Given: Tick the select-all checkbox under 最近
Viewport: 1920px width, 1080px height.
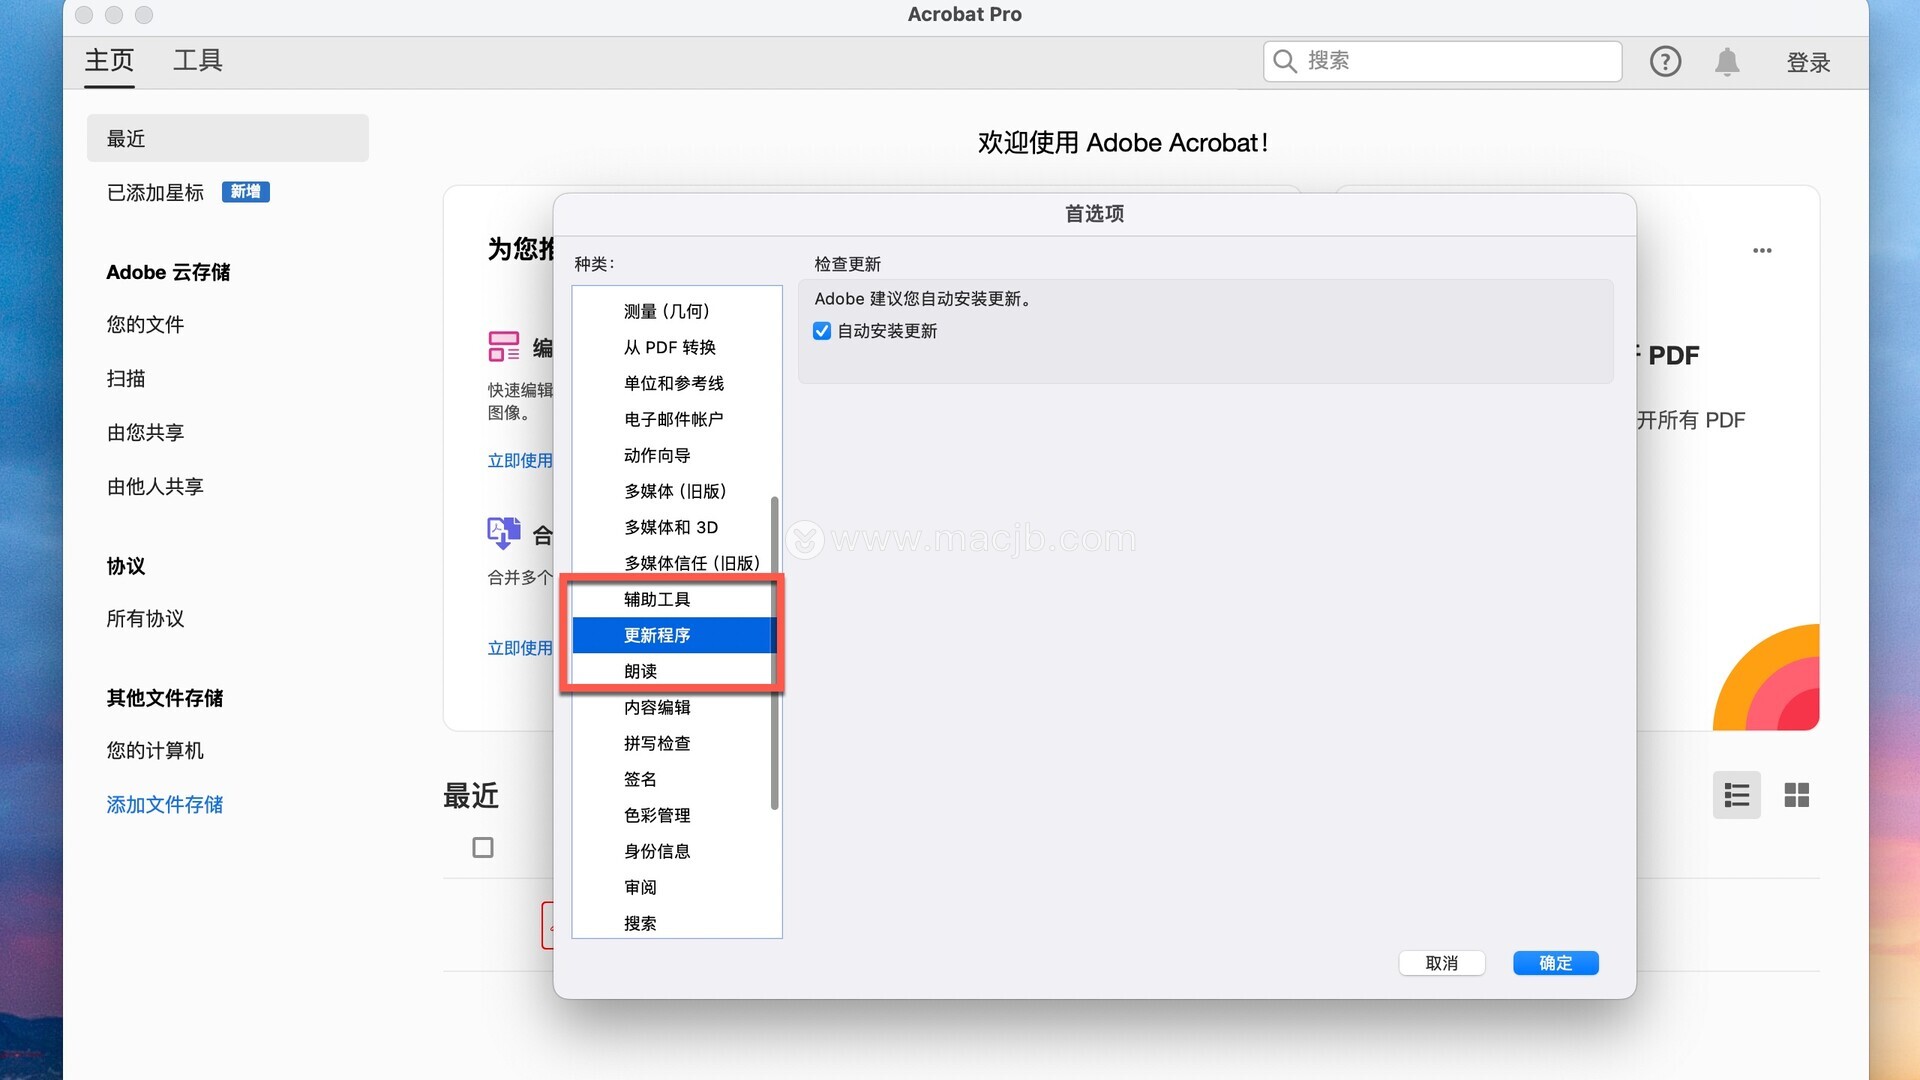Looking at the screenshot, I should coord(483,848).
